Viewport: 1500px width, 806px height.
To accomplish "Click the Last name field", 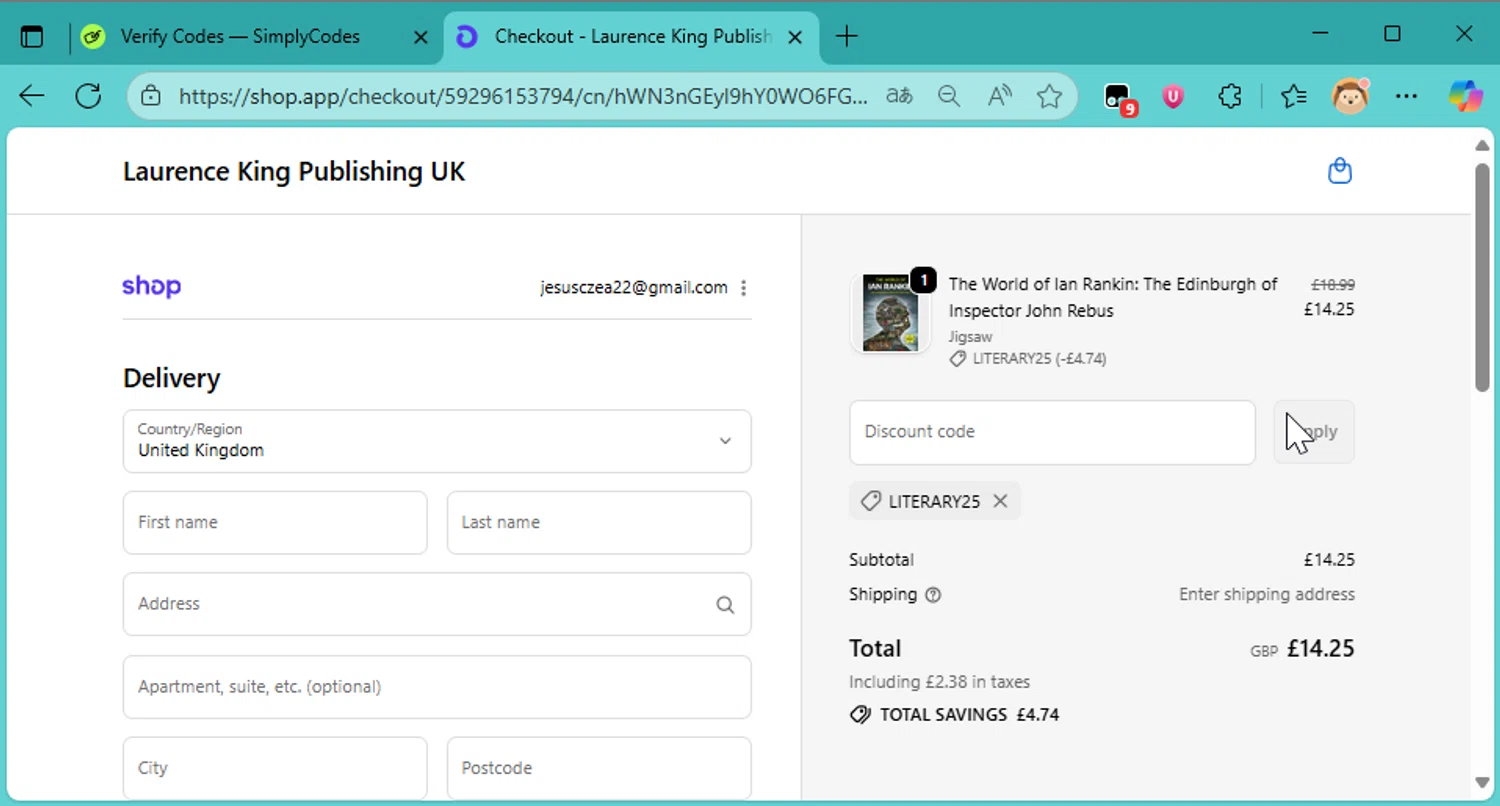I will (x=599, y=522).
